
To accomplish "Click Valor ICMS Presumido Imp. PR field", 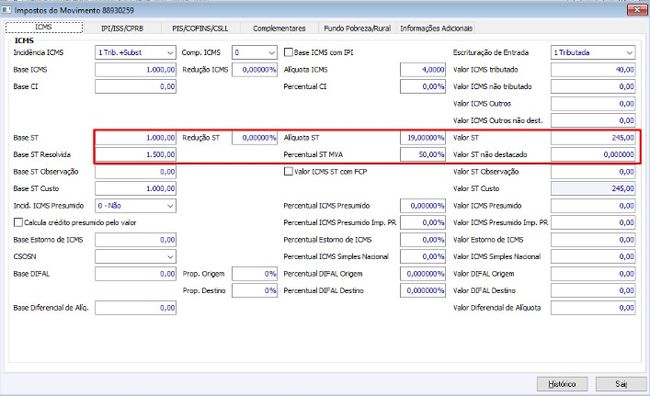I will [593, 223].
